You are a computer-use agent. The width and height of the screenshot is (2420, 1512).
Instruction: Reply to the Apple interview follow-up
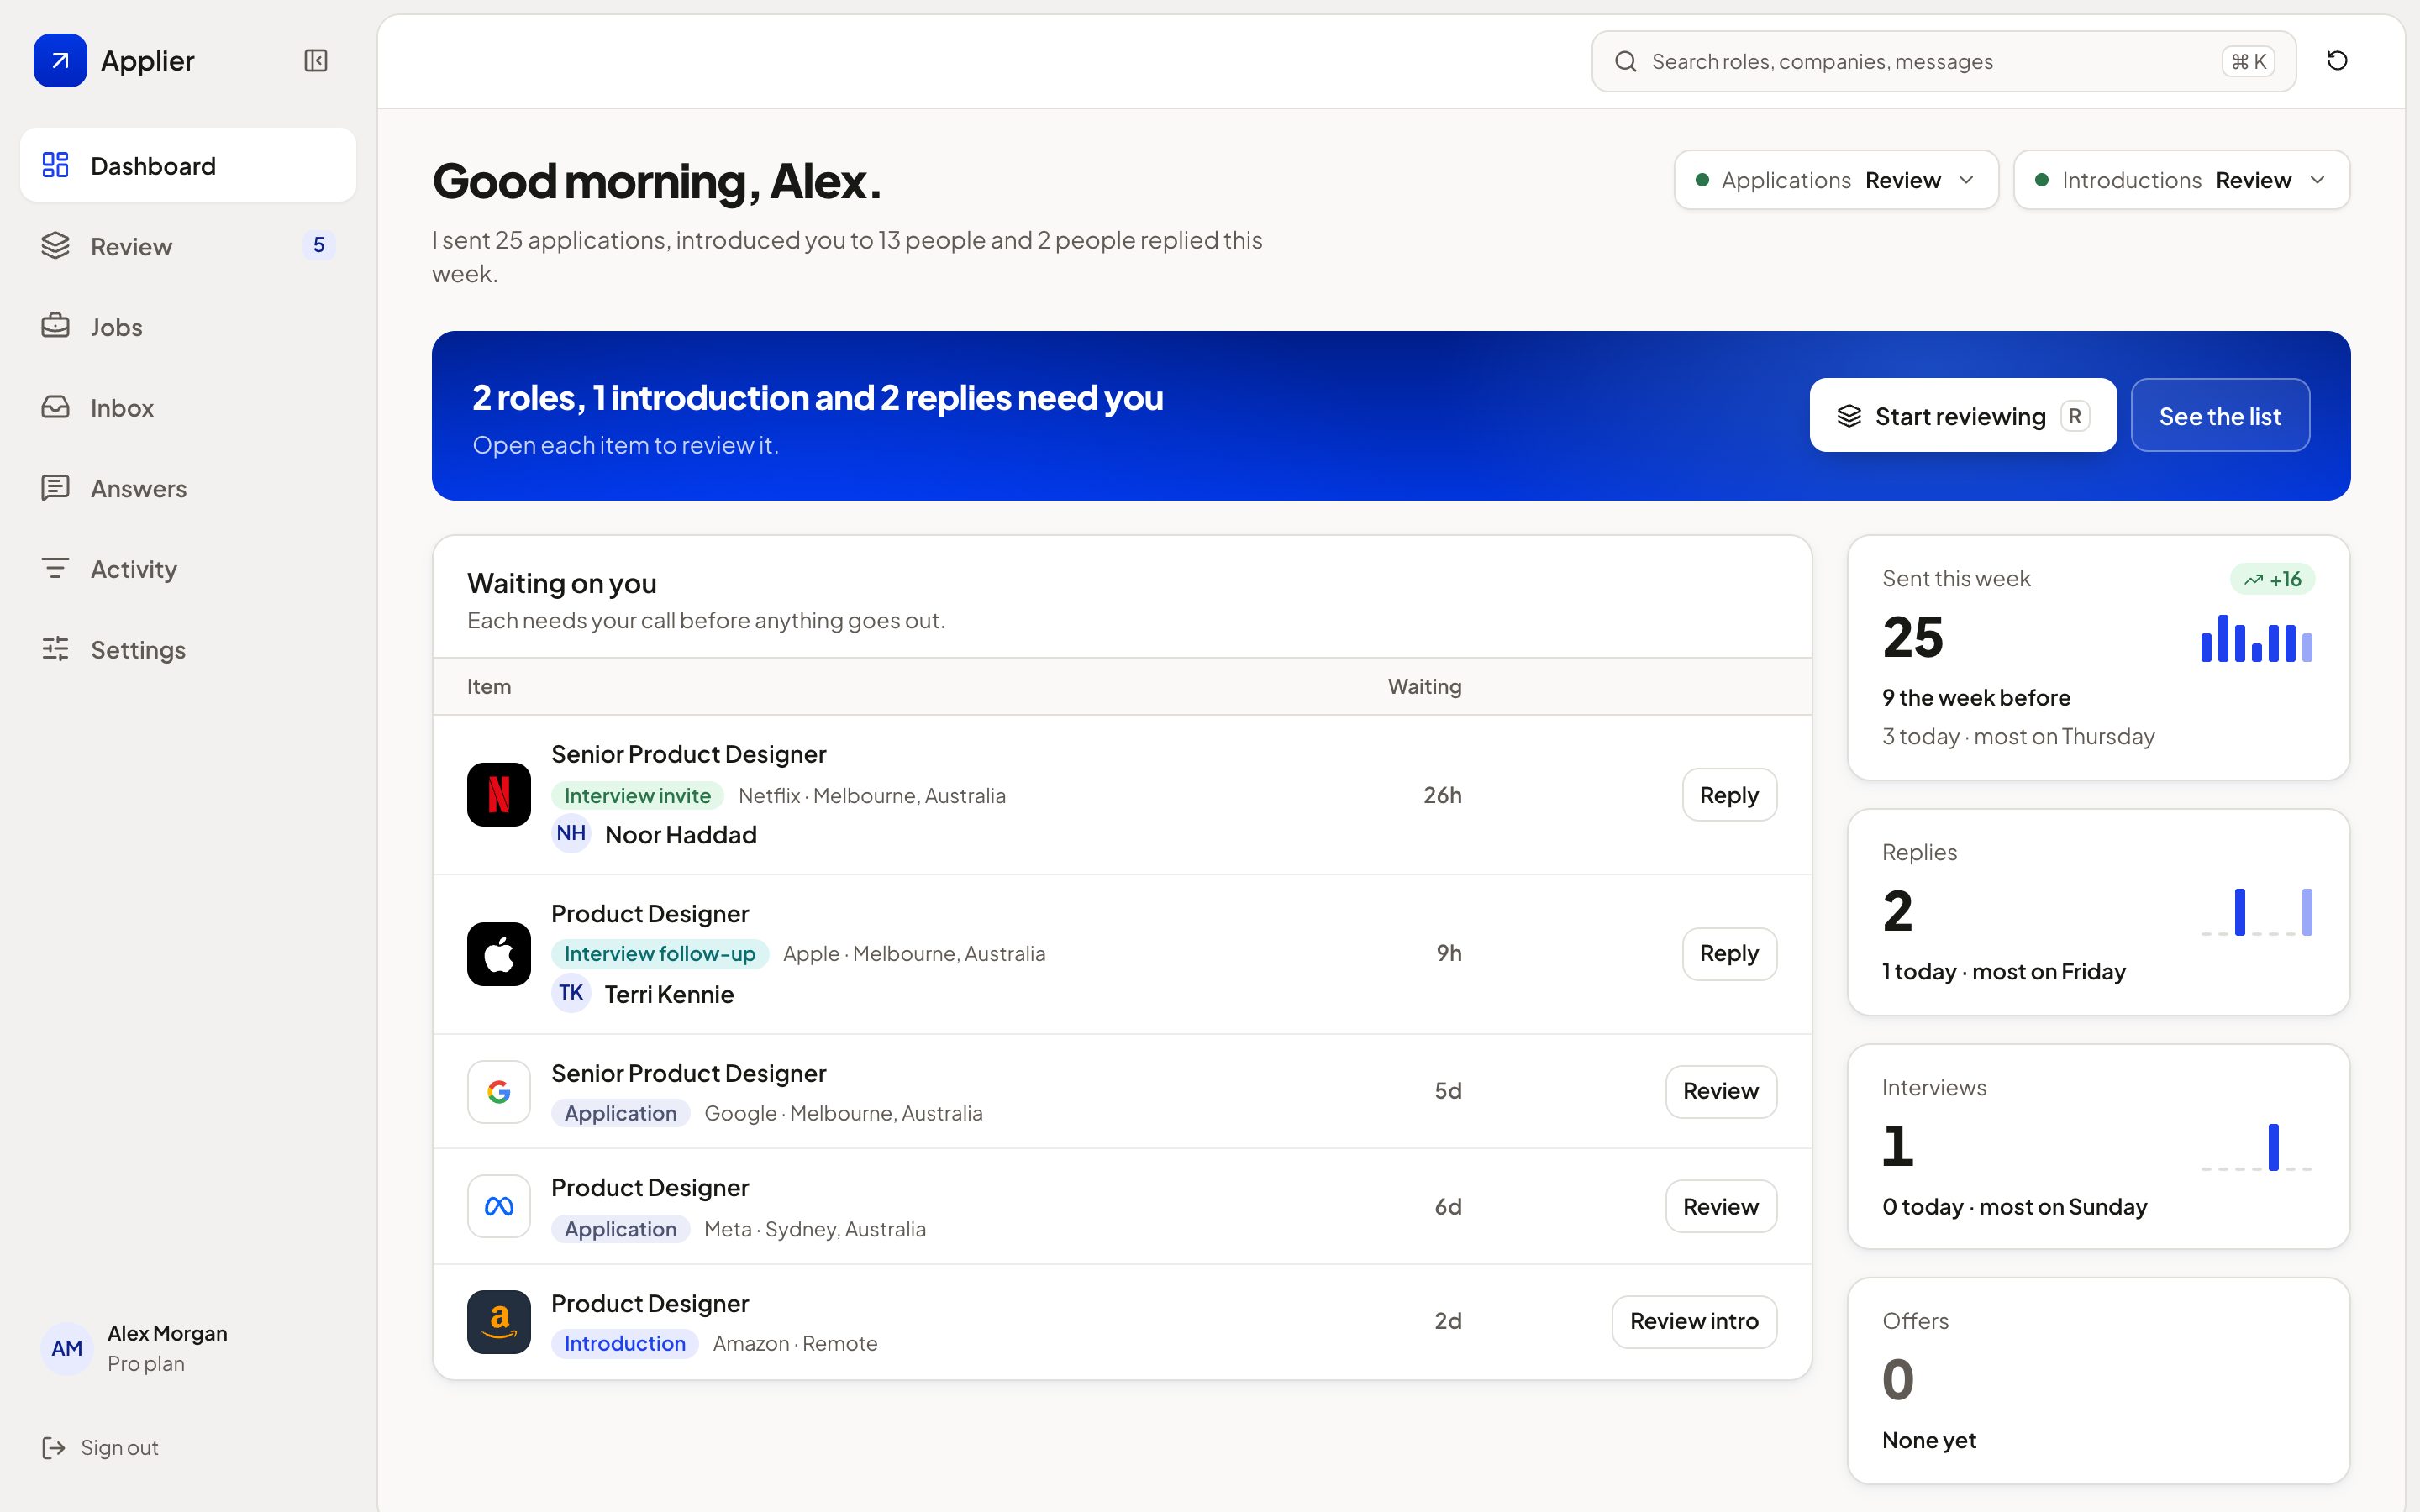1729,954
